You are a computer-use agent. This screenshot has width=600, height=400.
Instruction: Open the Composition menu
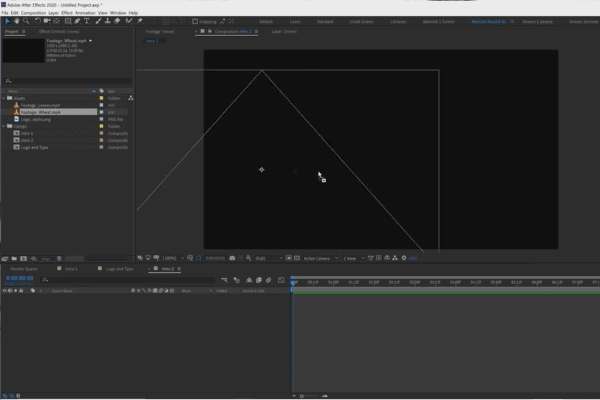[x=33, y=13]
